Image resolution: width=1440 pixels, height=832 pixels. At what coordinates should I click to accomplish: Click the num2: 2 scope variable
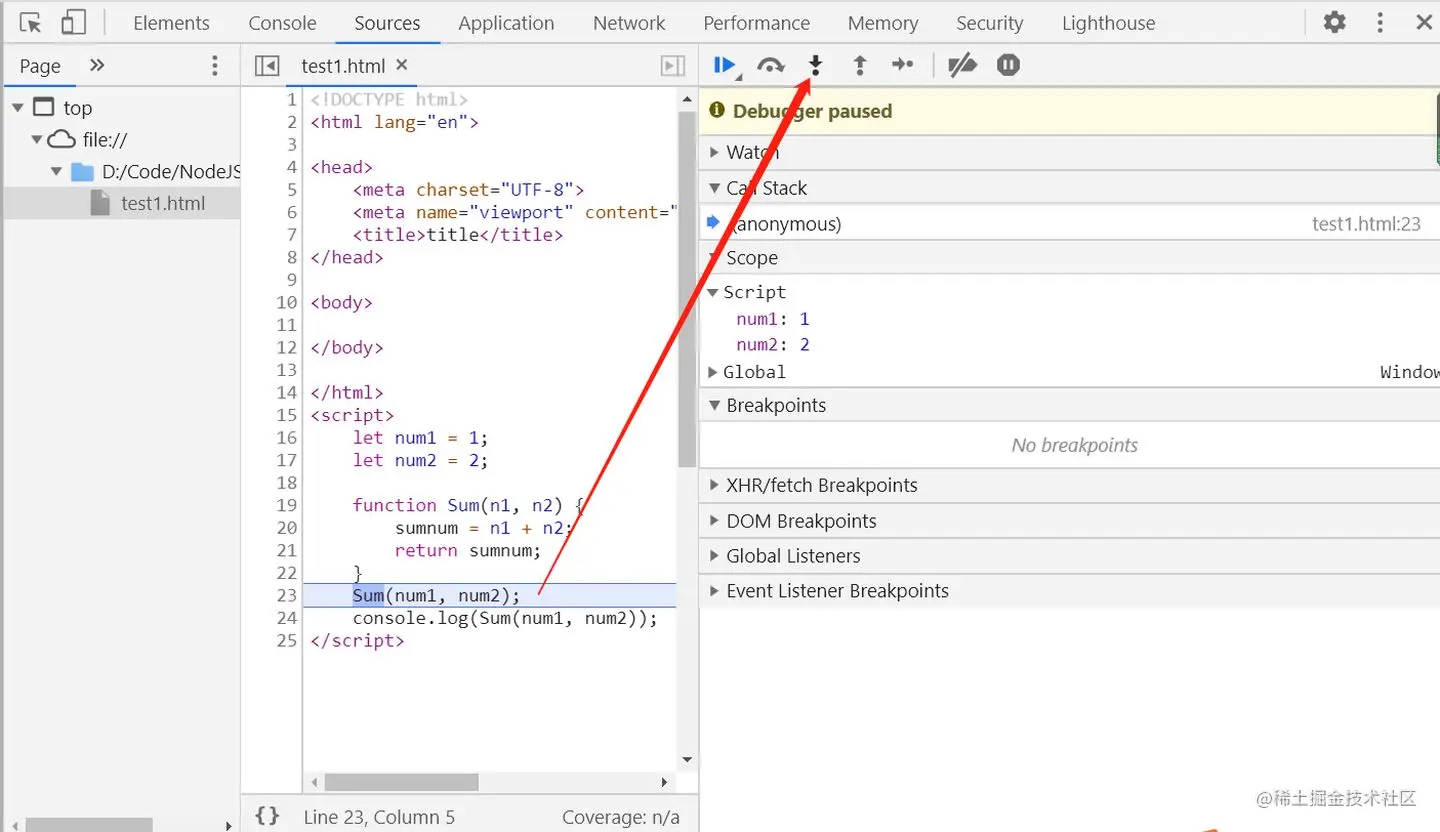click(773, 345)
